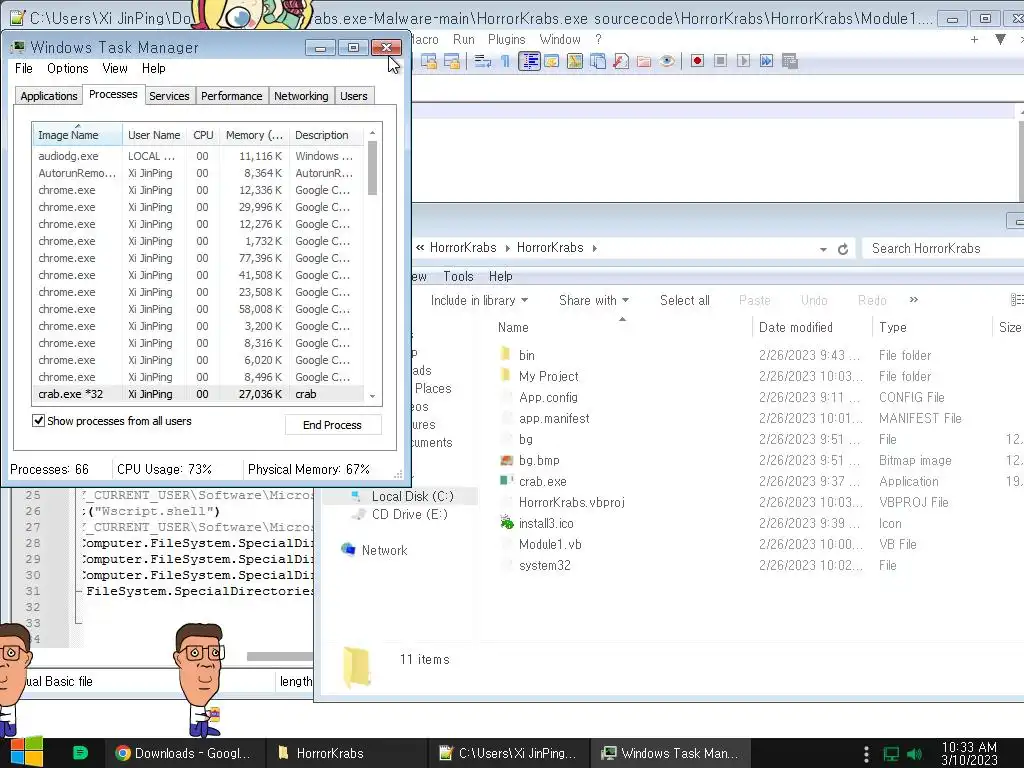Select crab.exe file in Explorer
Image resolution: width=1024 pixels, height=768 pixels.
point(543,481)
